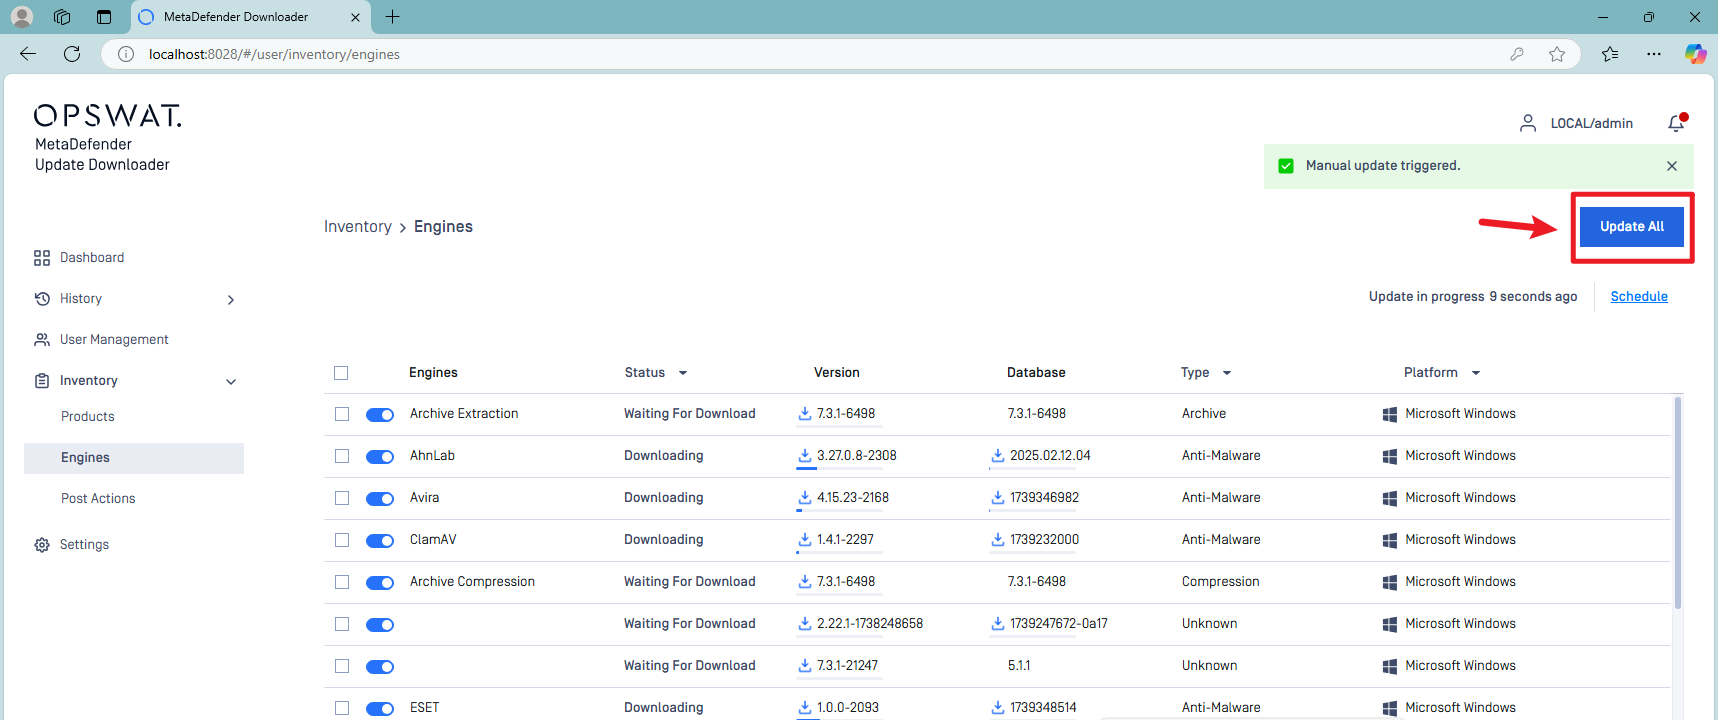
Task: Open the Dashboard menu item
Action: 92,258
